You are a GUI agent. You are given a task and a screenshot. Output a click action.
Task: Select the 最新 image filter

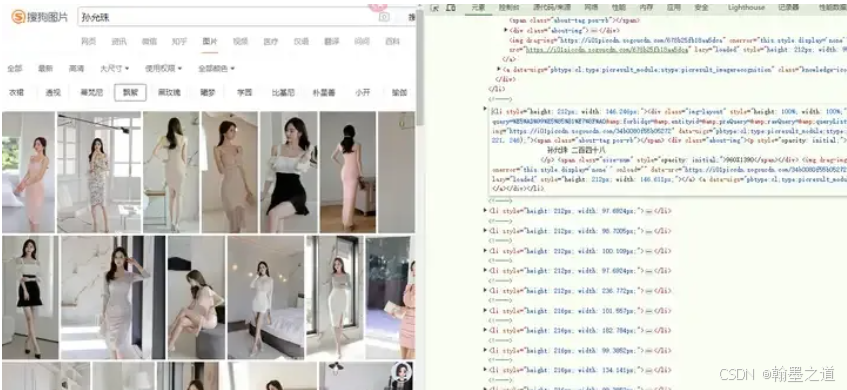[x=45, y=69]
